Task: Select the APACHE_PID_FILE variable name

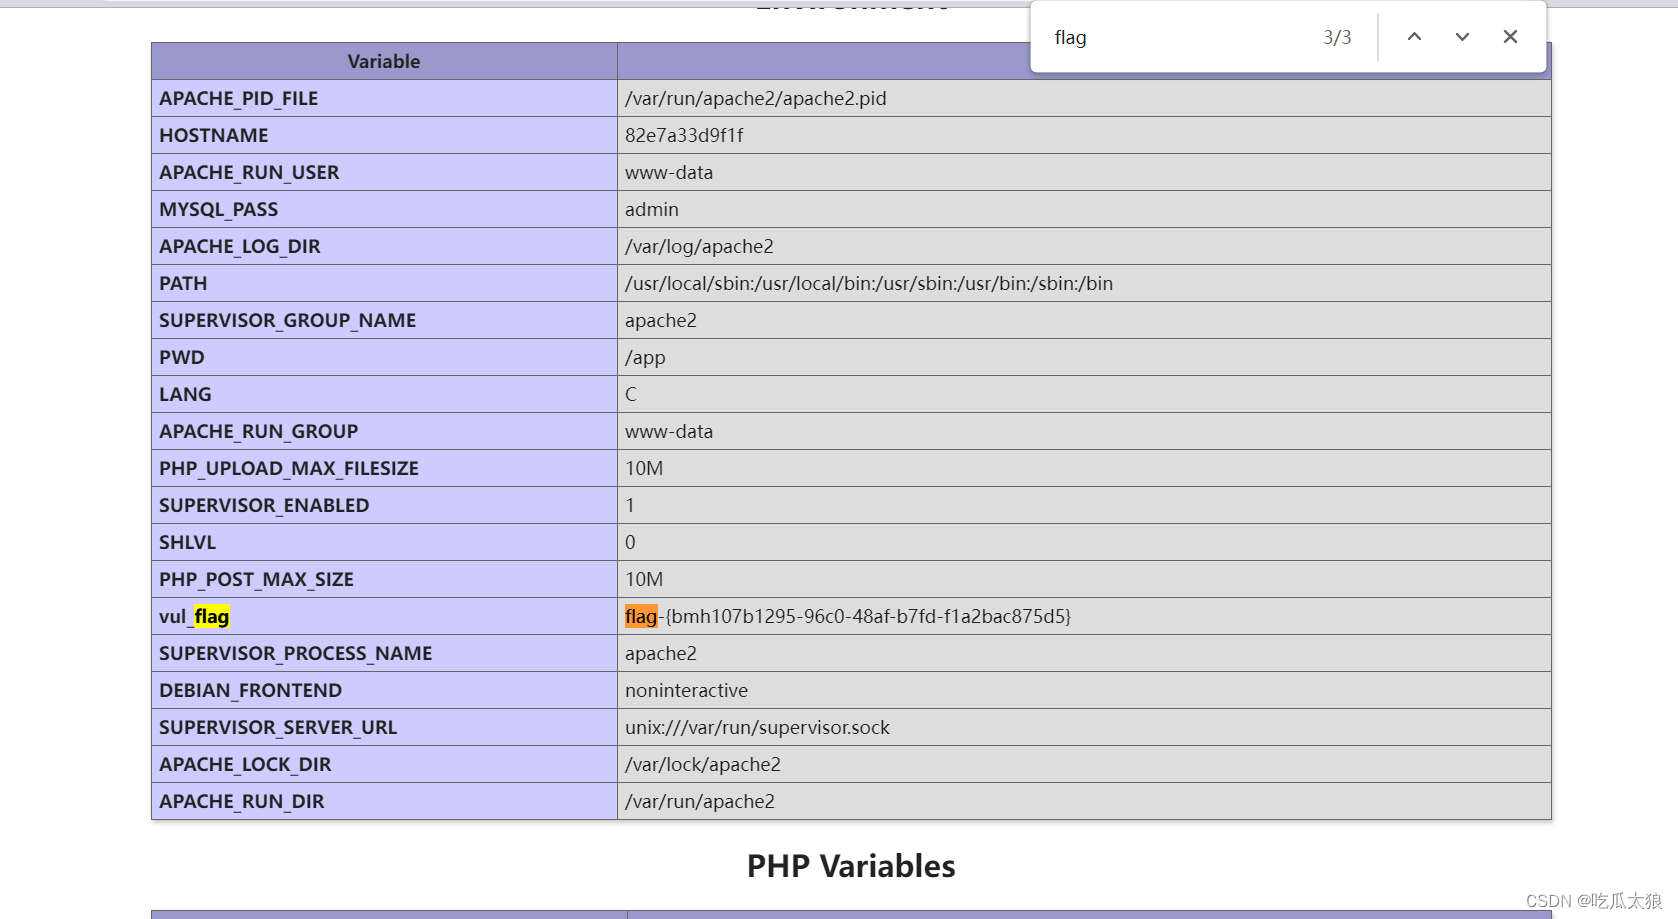Action: (238, 98)
